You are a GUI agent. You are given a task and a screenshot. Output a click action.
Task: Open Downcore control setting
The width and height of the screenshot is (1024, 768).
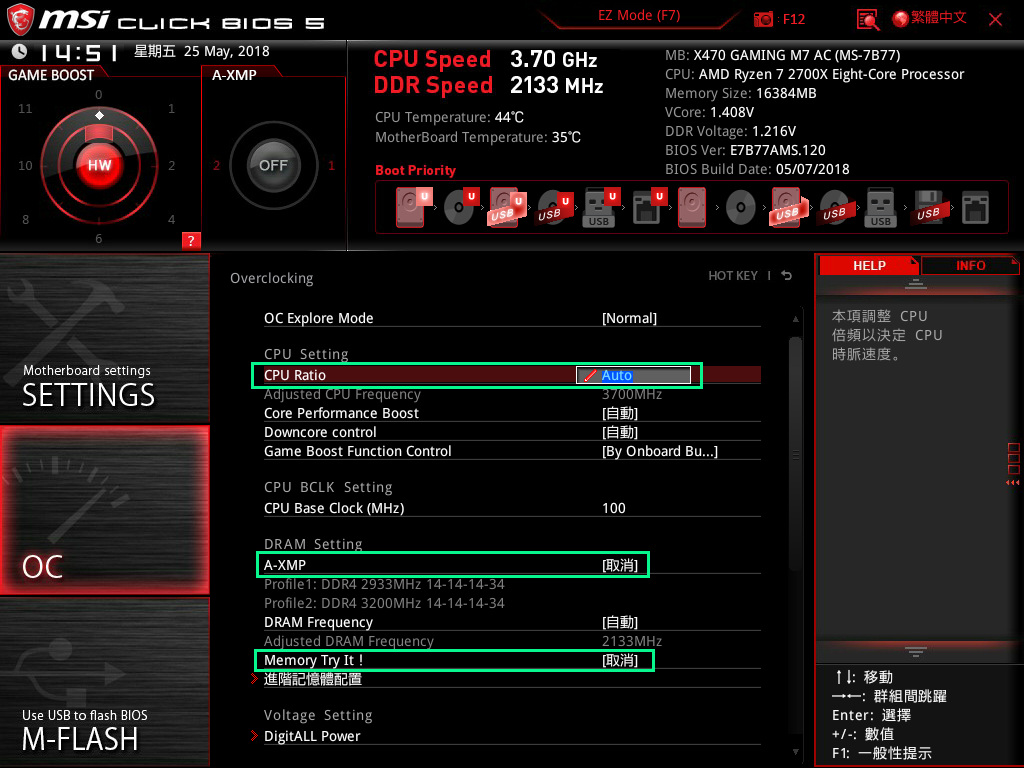click(x=512, y=432)
